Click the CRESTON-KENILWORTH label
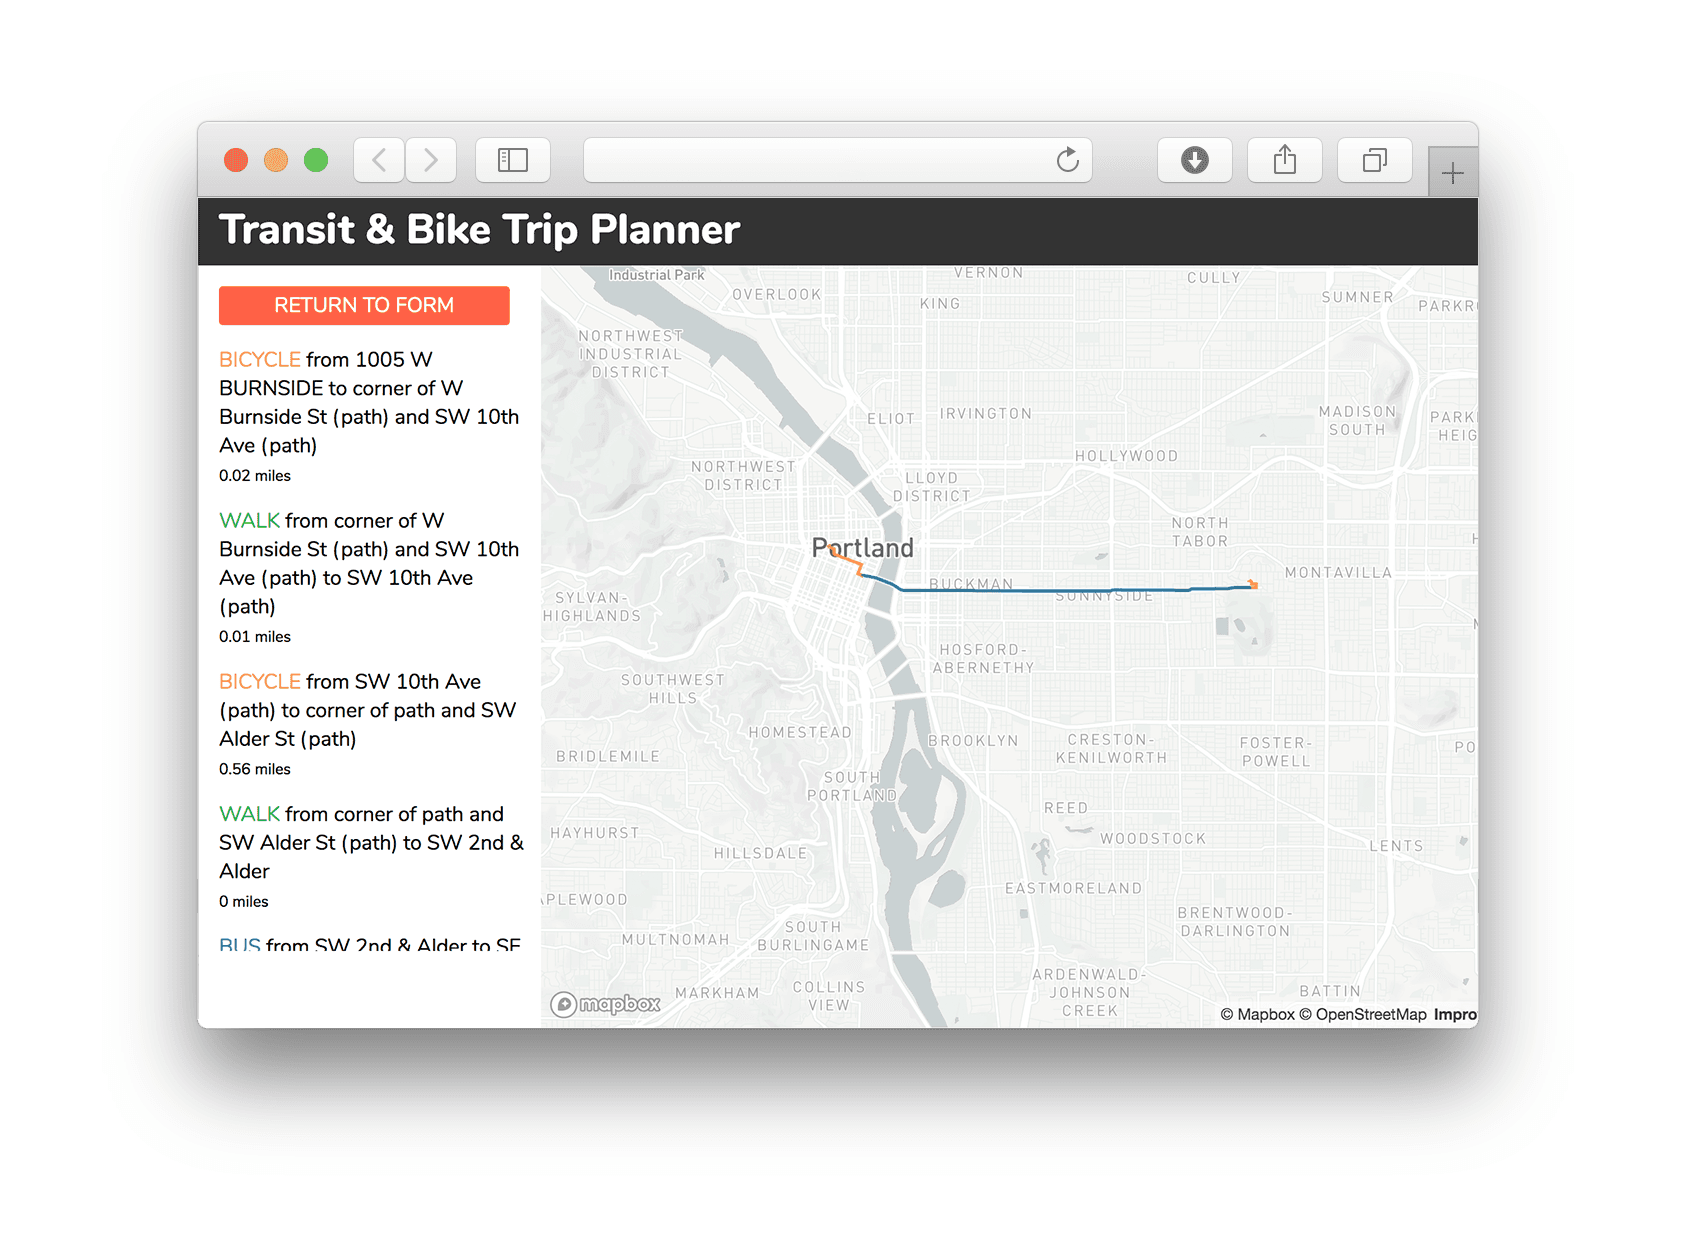The image size is (1684, 1246). [1112, 749]
